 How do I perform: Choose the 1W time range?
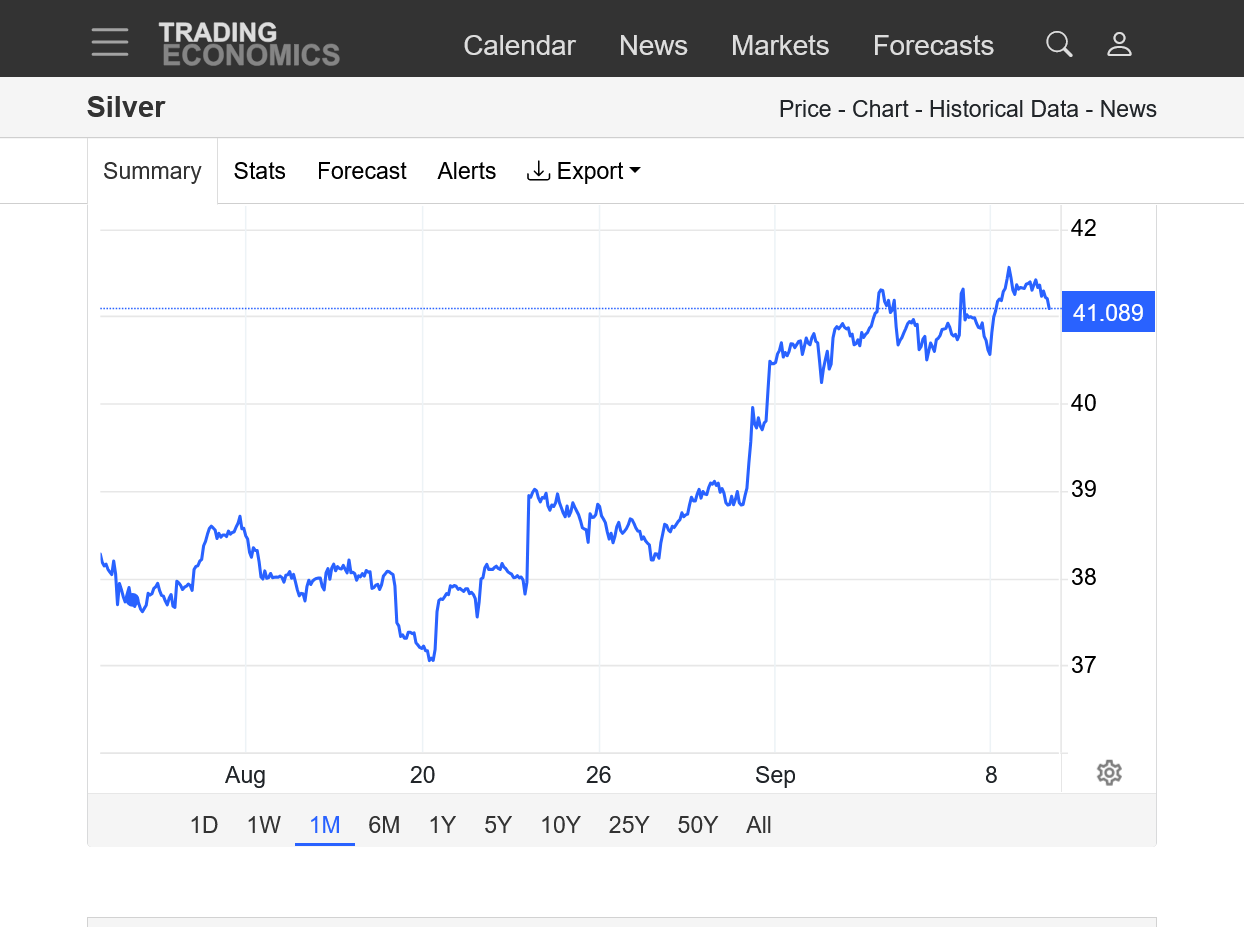tap(264, 825)
